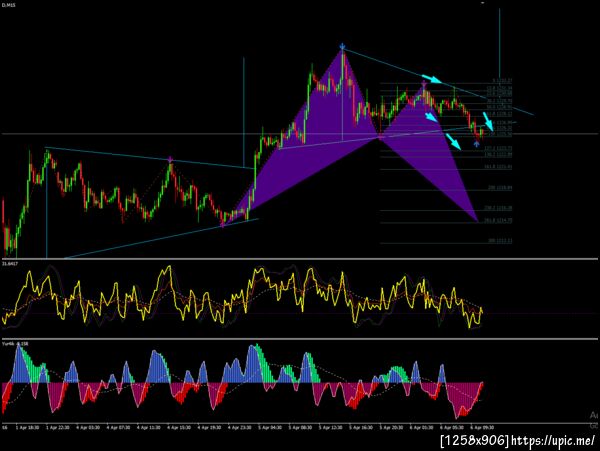Click the 261.8 Fibonacci level label

point(498,220)
